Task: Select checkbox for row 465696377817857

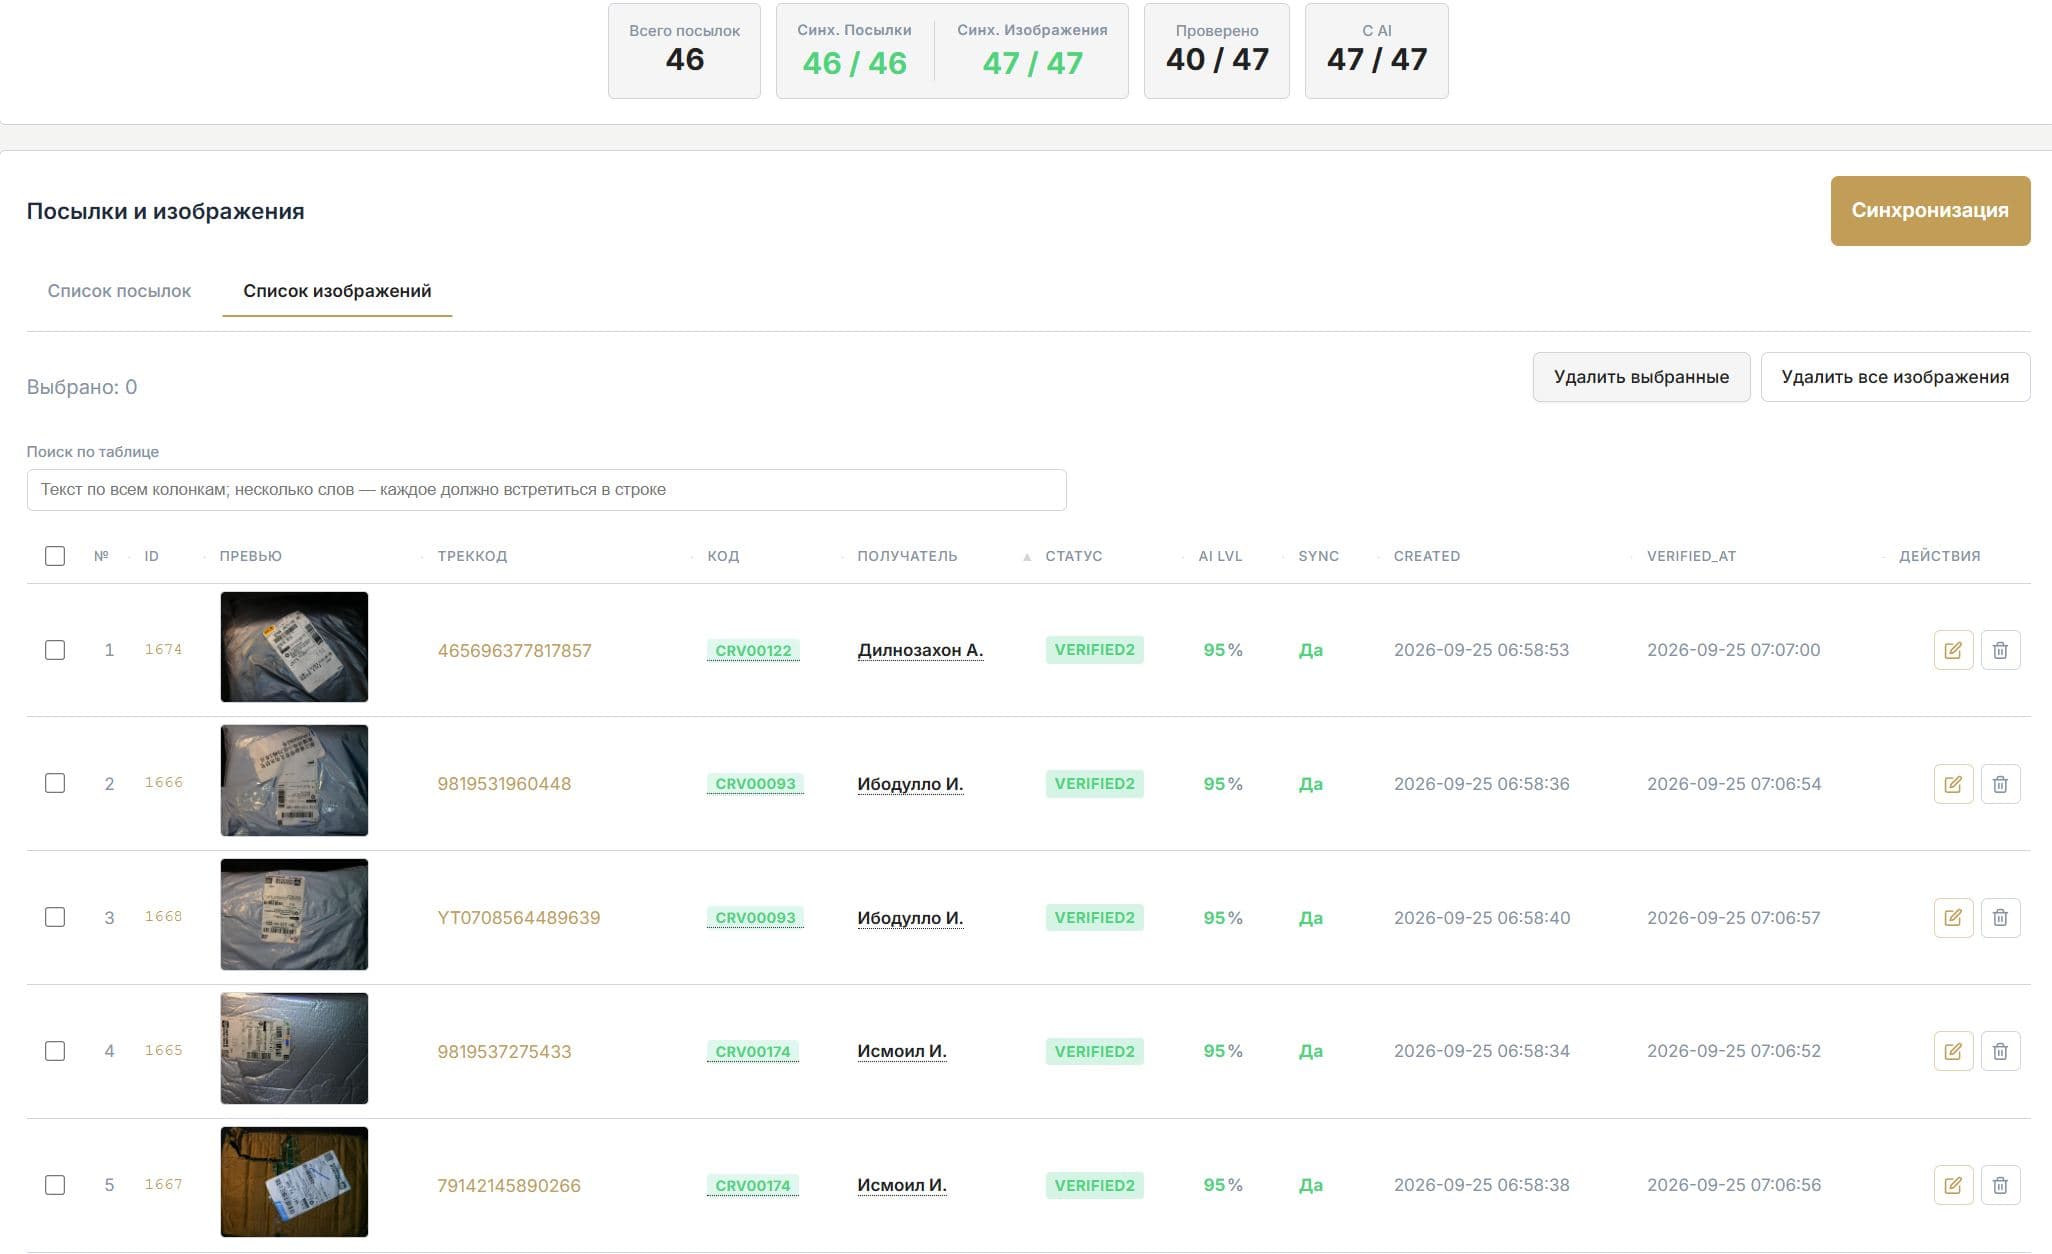Action: tap(55, 650)
